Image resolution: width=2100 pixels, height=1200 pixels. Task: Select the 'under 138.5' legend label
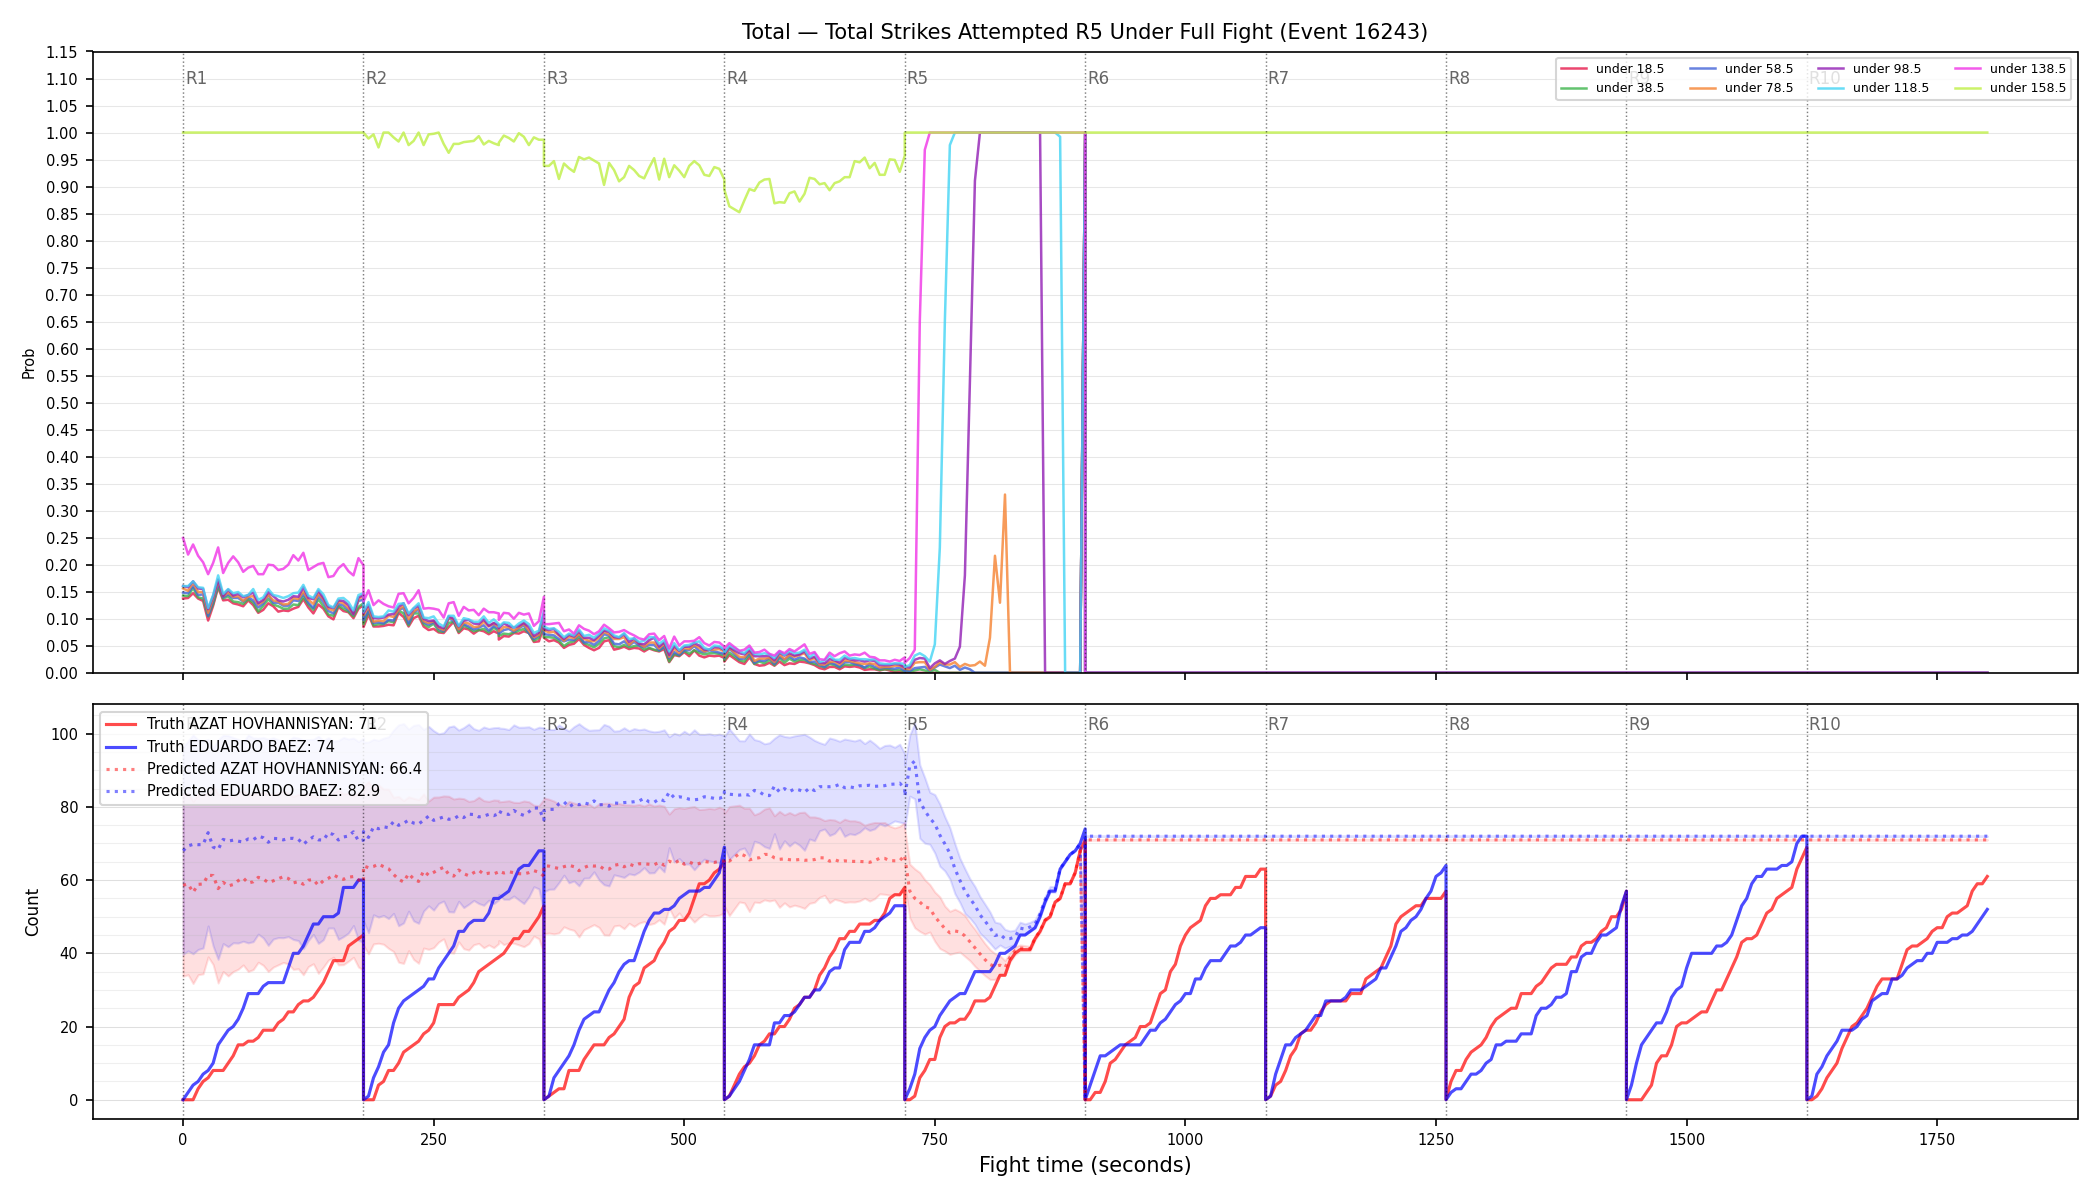click(x=2027, y=69)
